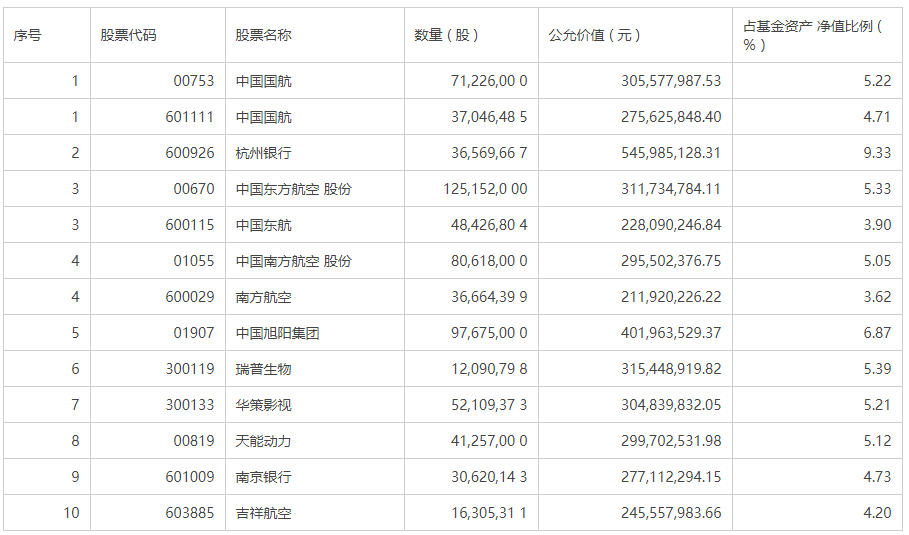Click the stock name 中国旭阳集团
Image resolution: width=909 pixels, height=535 pixels.
coord(277,333)
